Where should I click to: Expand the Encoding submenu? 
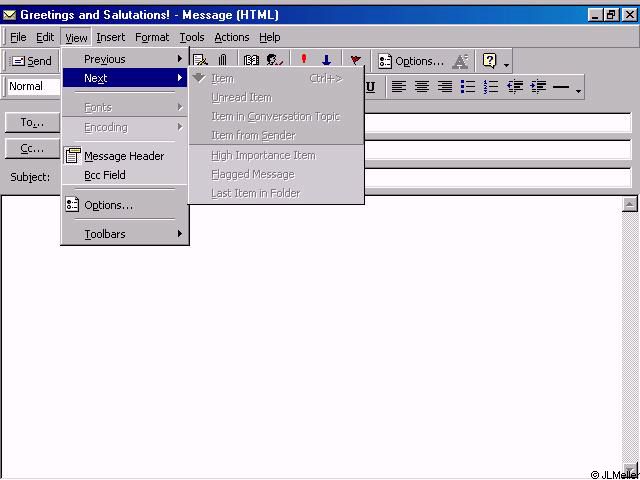coord(124,127)
